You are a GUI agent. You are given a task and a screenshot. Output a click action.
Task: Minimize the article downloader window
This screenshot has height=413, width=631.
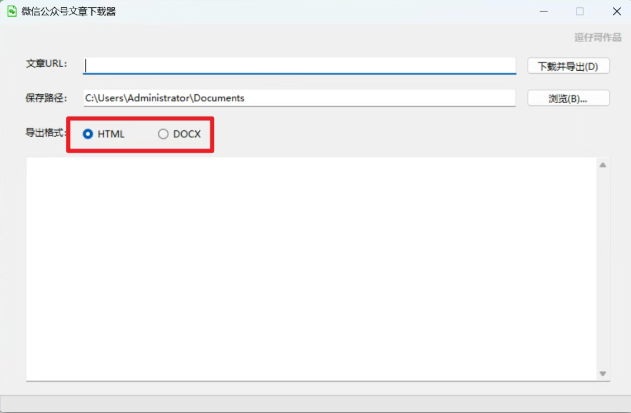point(544,11)
